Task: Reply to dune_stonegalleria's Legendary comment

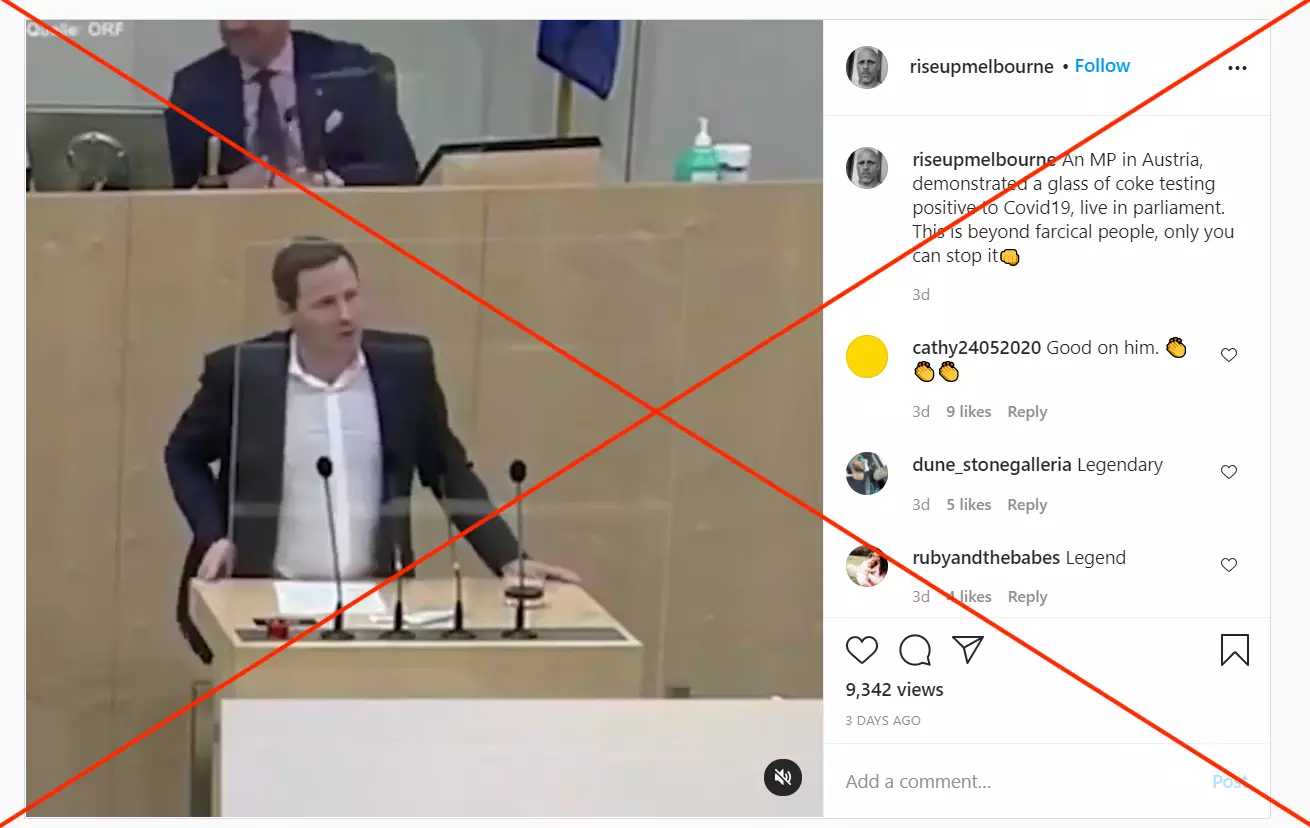Action: (x=1027, y=505)
